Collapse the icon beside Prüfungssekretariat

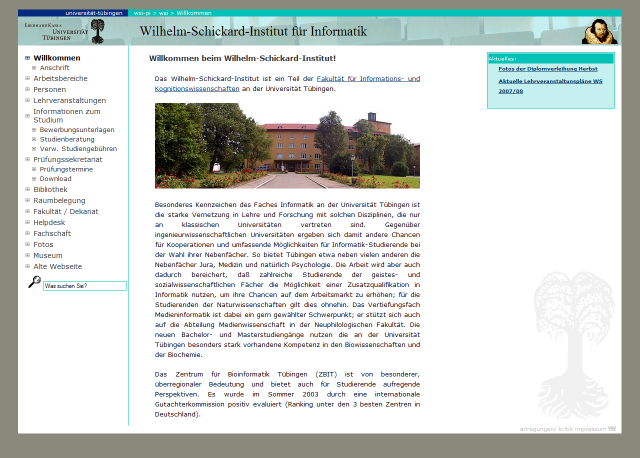pos(27,159)
